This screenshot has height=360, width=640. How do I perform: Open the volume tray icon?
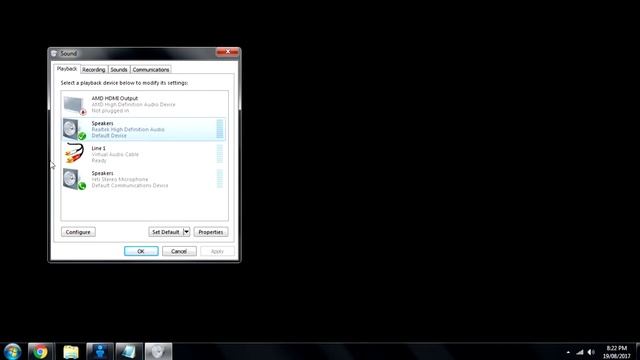click(591, 352)
